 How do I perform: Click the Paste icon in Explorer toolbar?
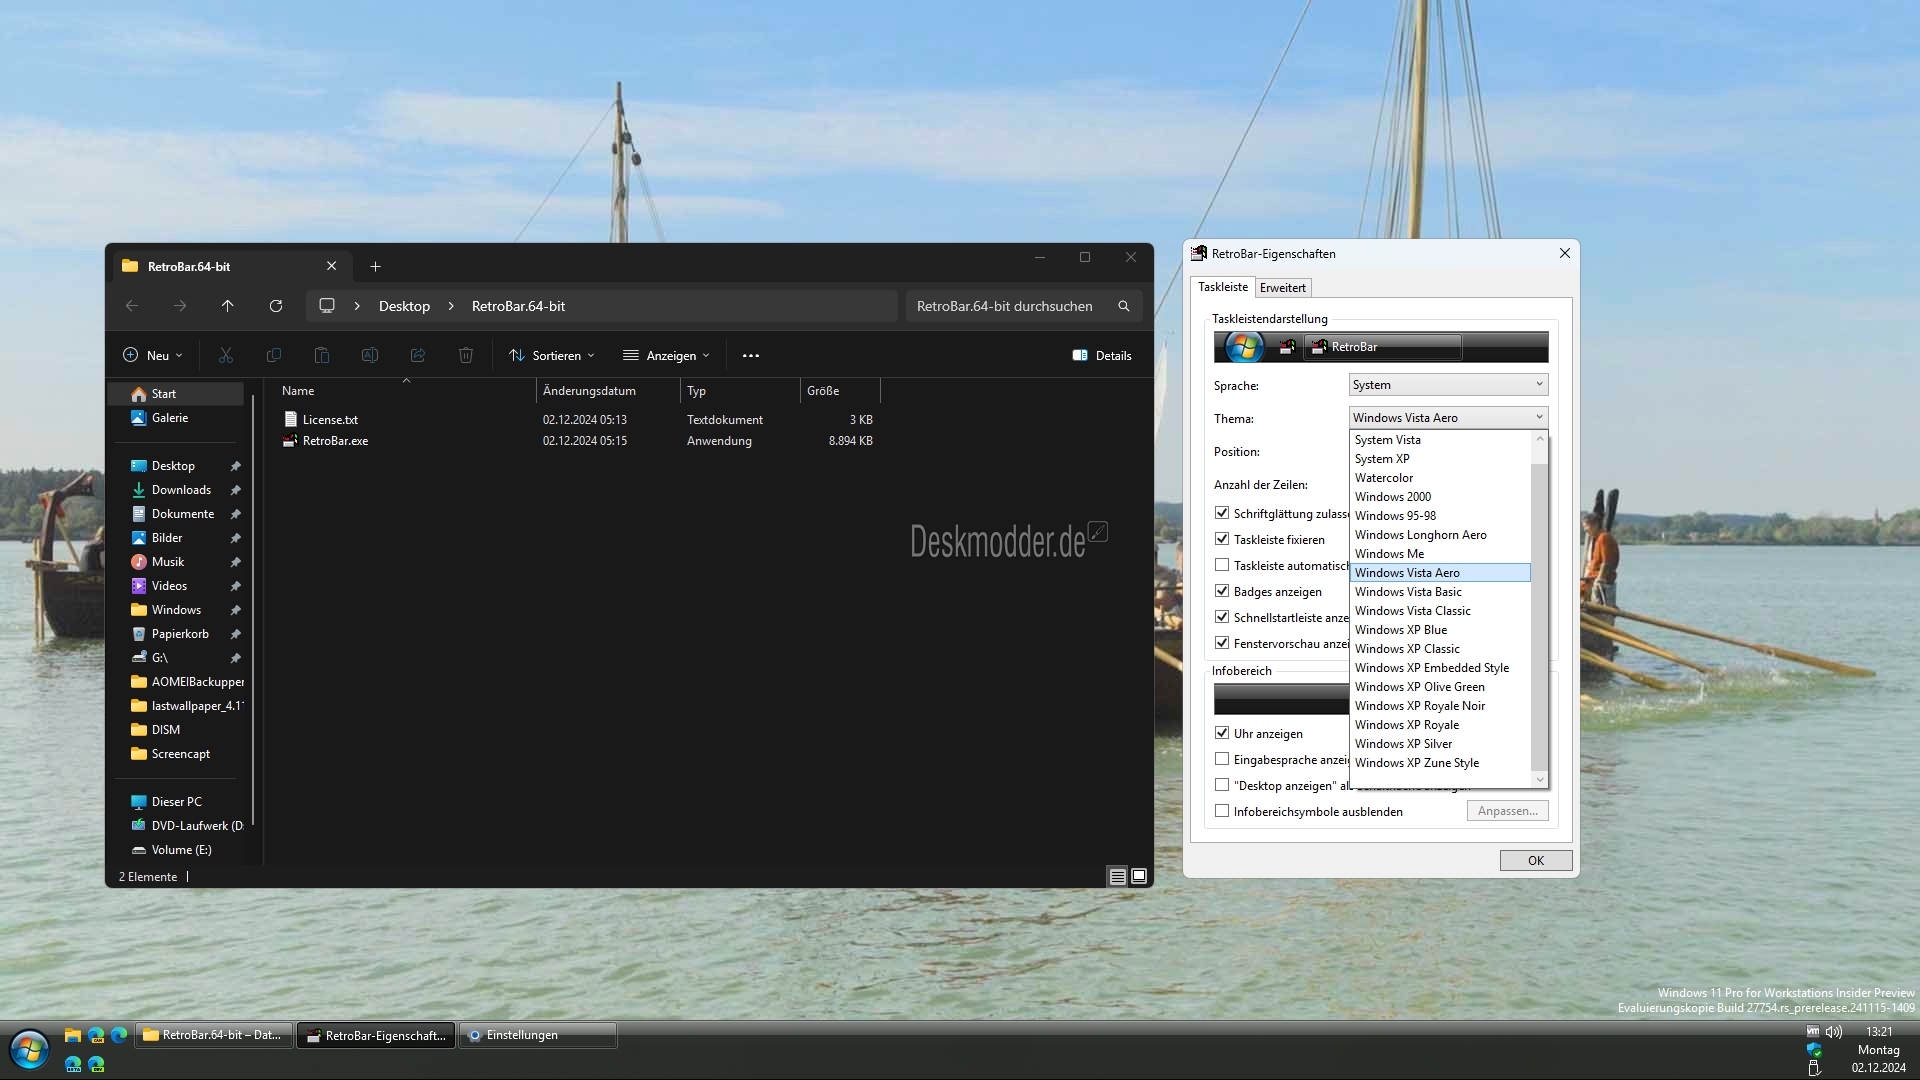tap(322, 355)
